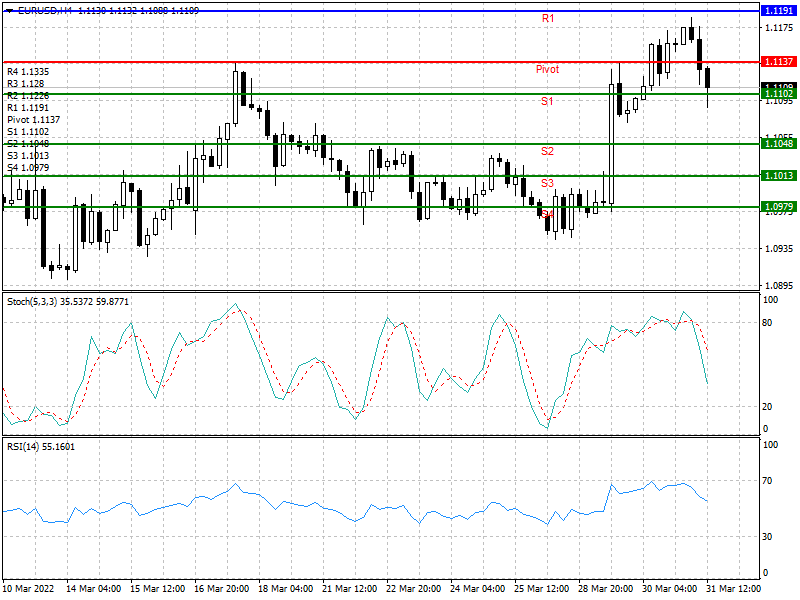
Task: Click the R4 1.1335 text in level list
Action: point(27,72)
